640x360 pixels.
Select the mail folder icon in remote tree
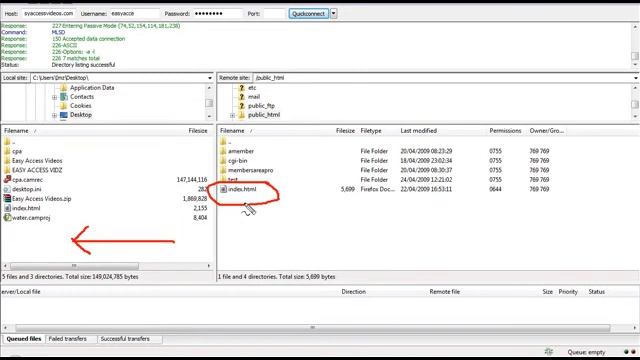click(242, 97)
